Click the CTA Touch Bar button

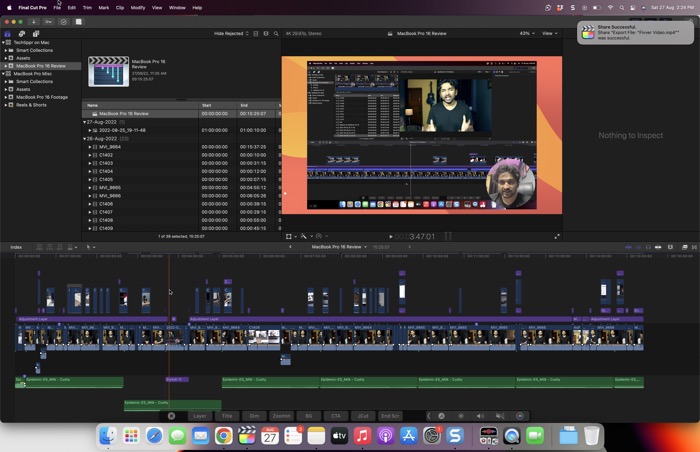coord(336,416)
